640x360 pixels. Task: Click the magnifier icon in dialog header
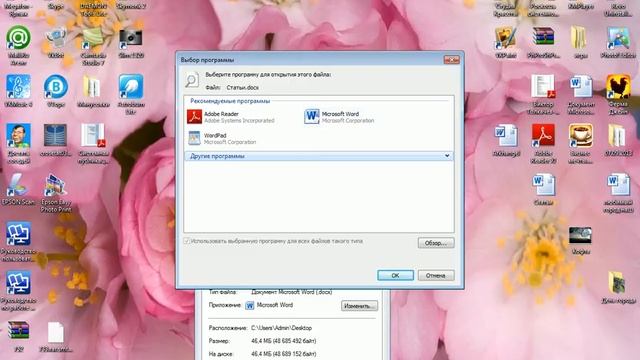click(192, 80)
